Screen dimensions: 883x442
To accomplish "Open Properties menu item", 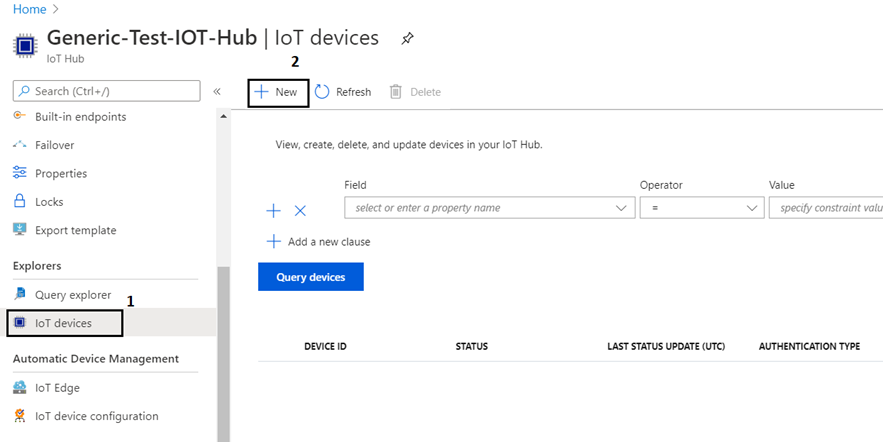I will click(x=61, y=173).
